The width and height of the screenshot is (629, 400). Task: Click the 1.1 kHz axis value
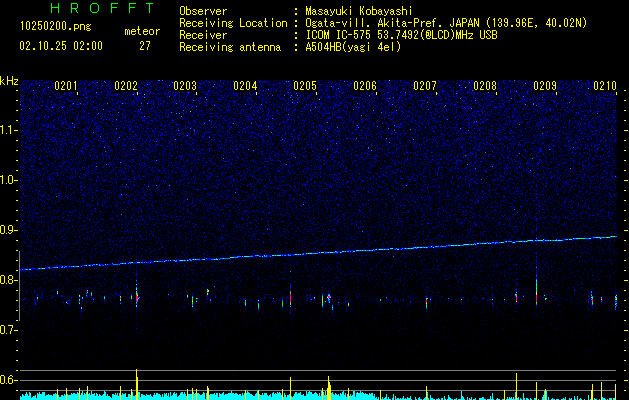9,130
